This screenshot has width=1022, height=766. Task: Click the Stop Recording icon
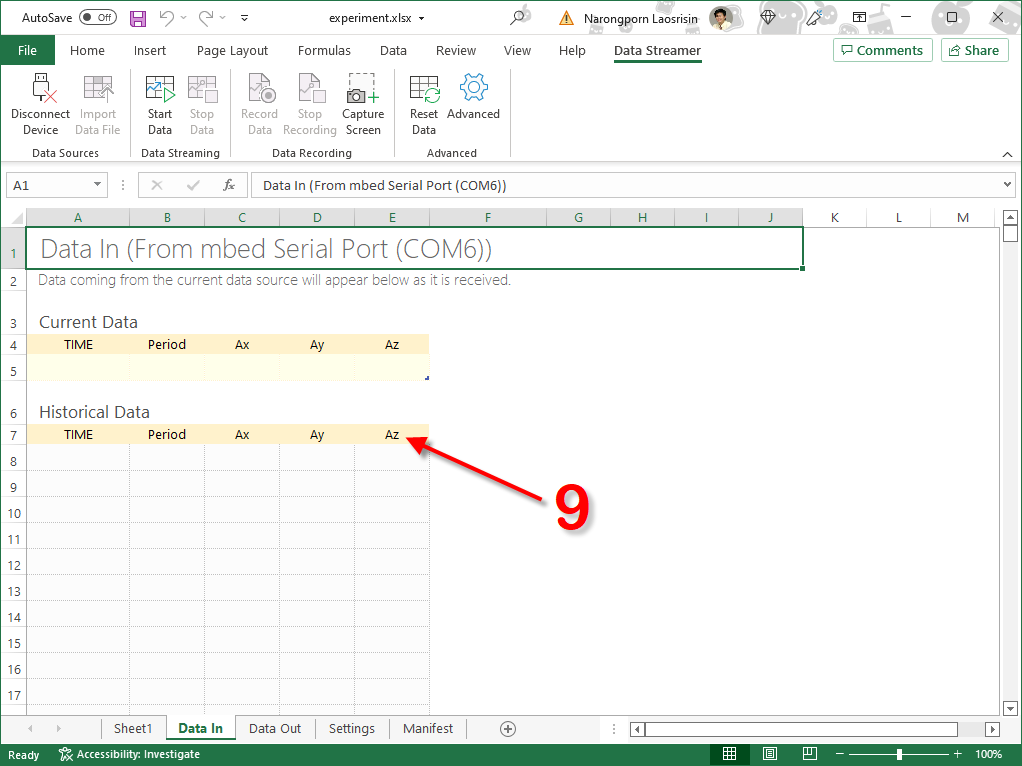(311, 88)
